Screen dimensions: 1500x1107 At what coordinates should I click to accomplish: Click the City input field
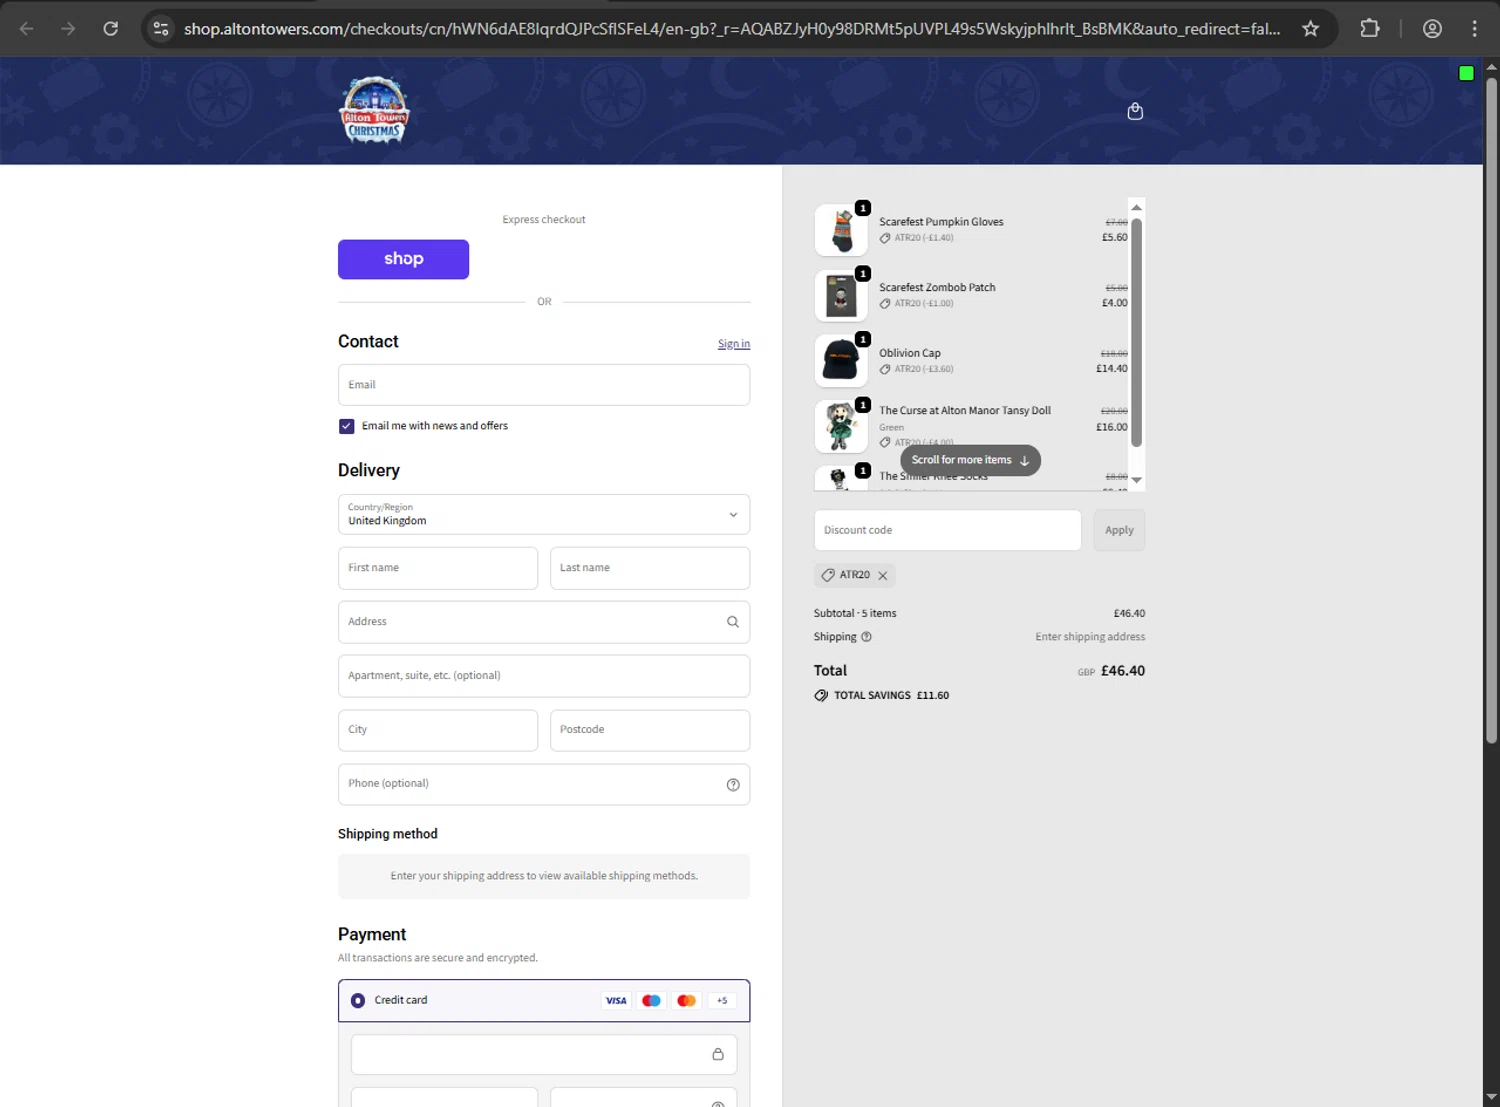click(438, 730)
